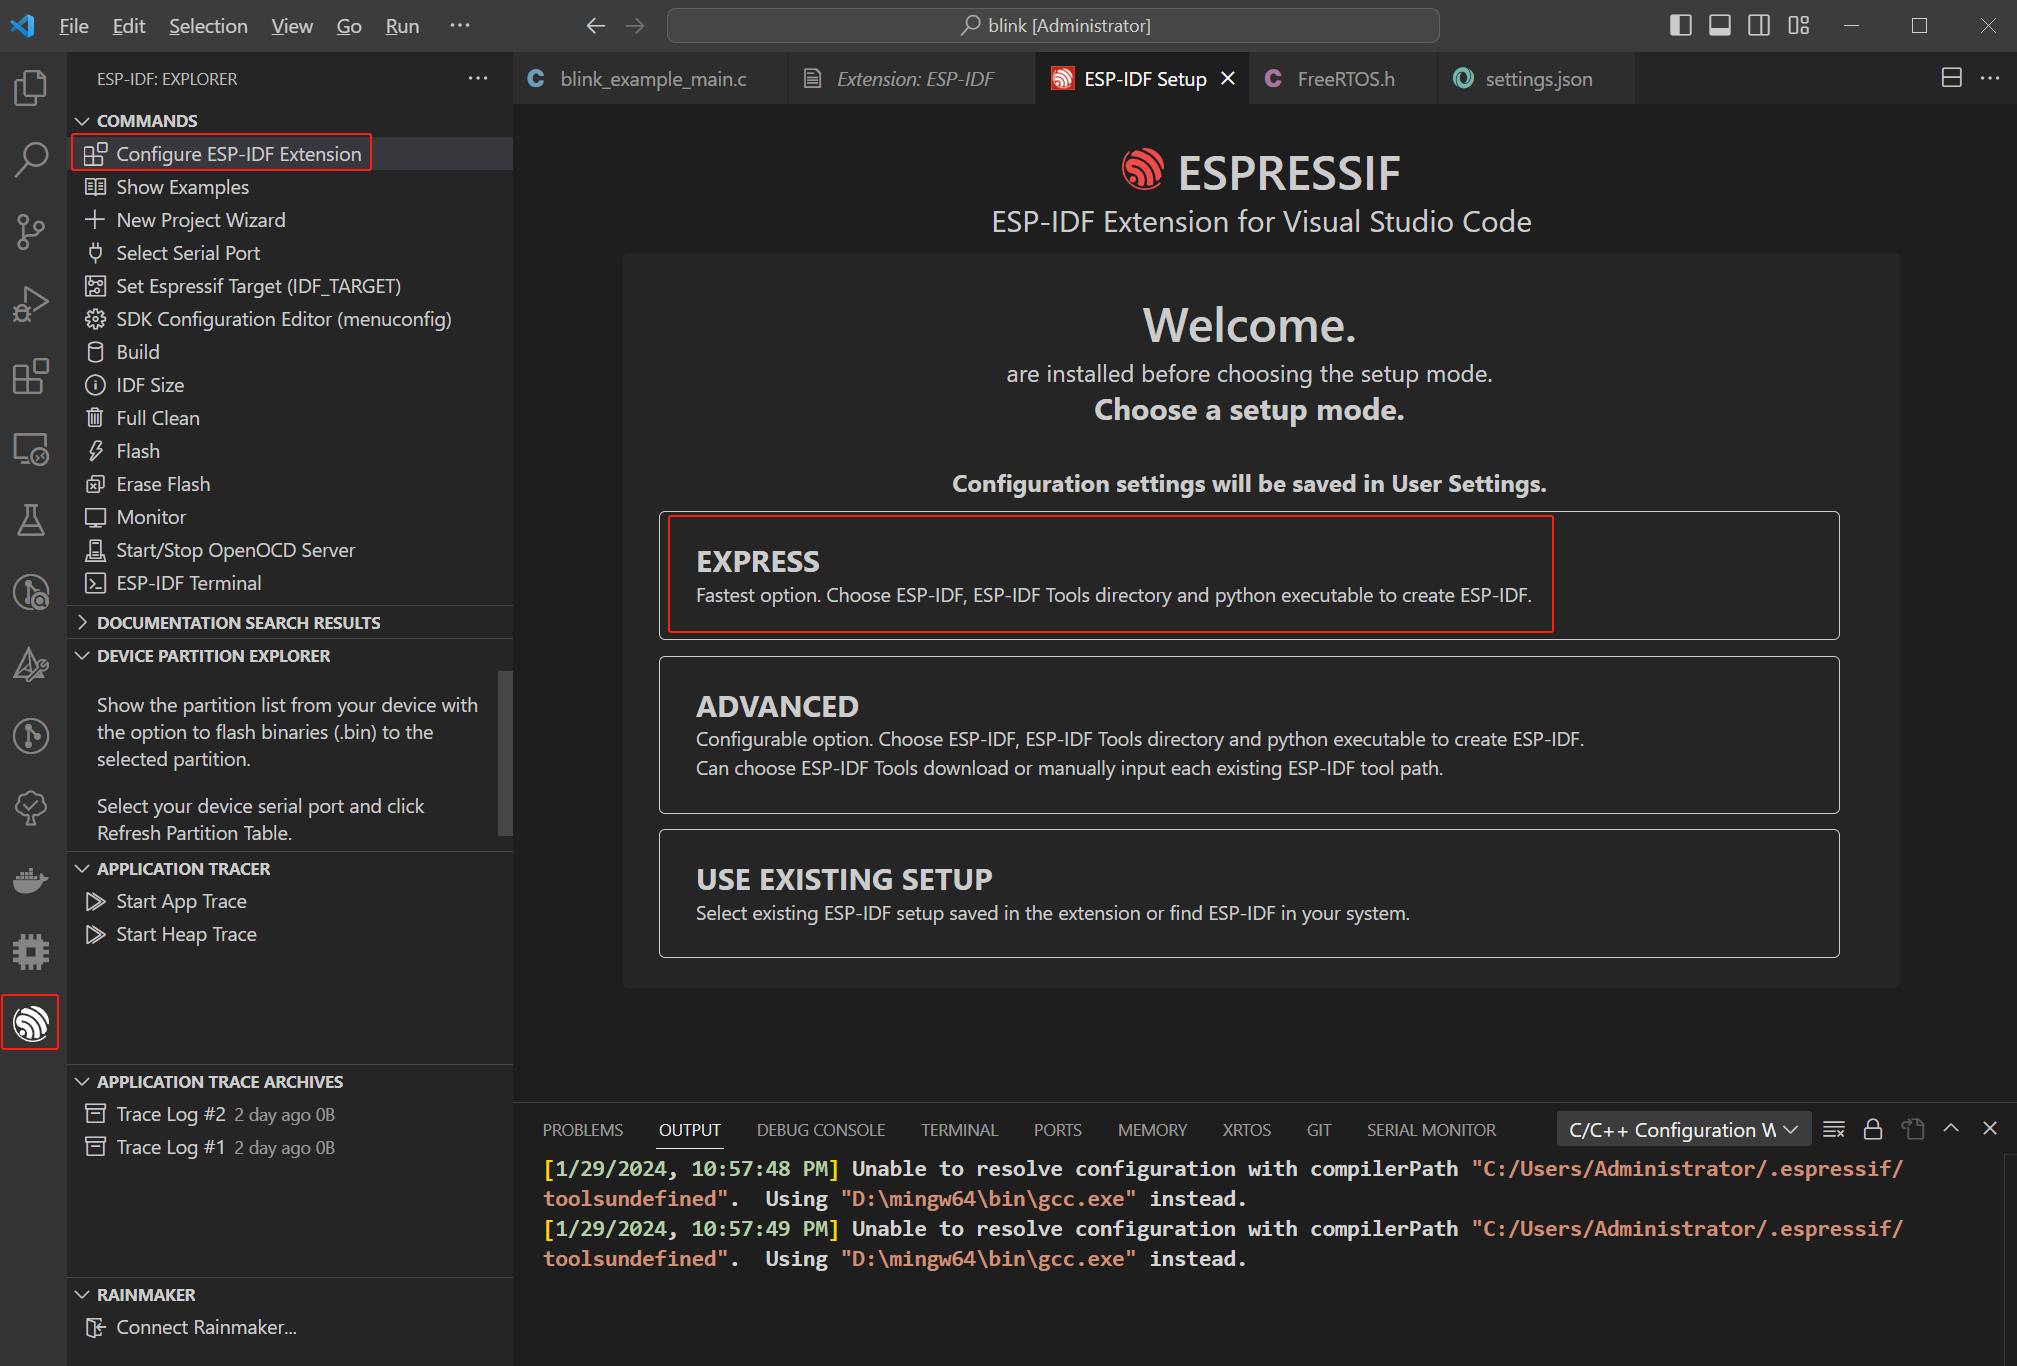The height and width of the screenshot is (1366, 2017).
Task: Run the Build command
Action: (x=290, y=352)
